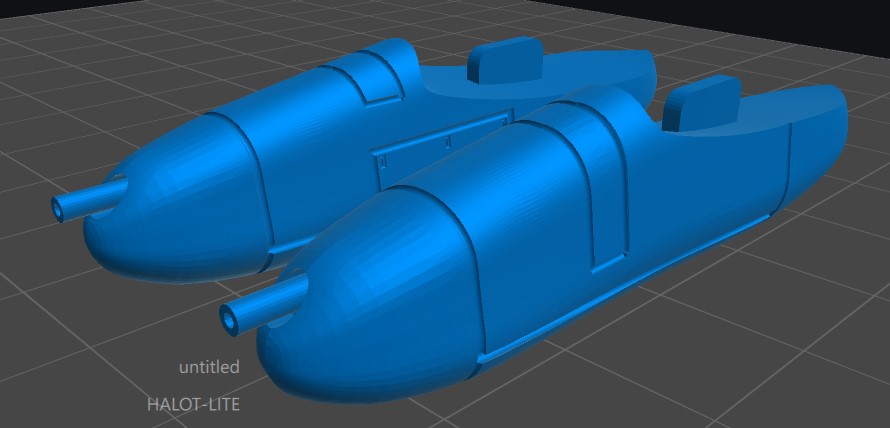Select the flat bracket plate between the pods
This screenshot has height=428, width=890.
(440, 148)
